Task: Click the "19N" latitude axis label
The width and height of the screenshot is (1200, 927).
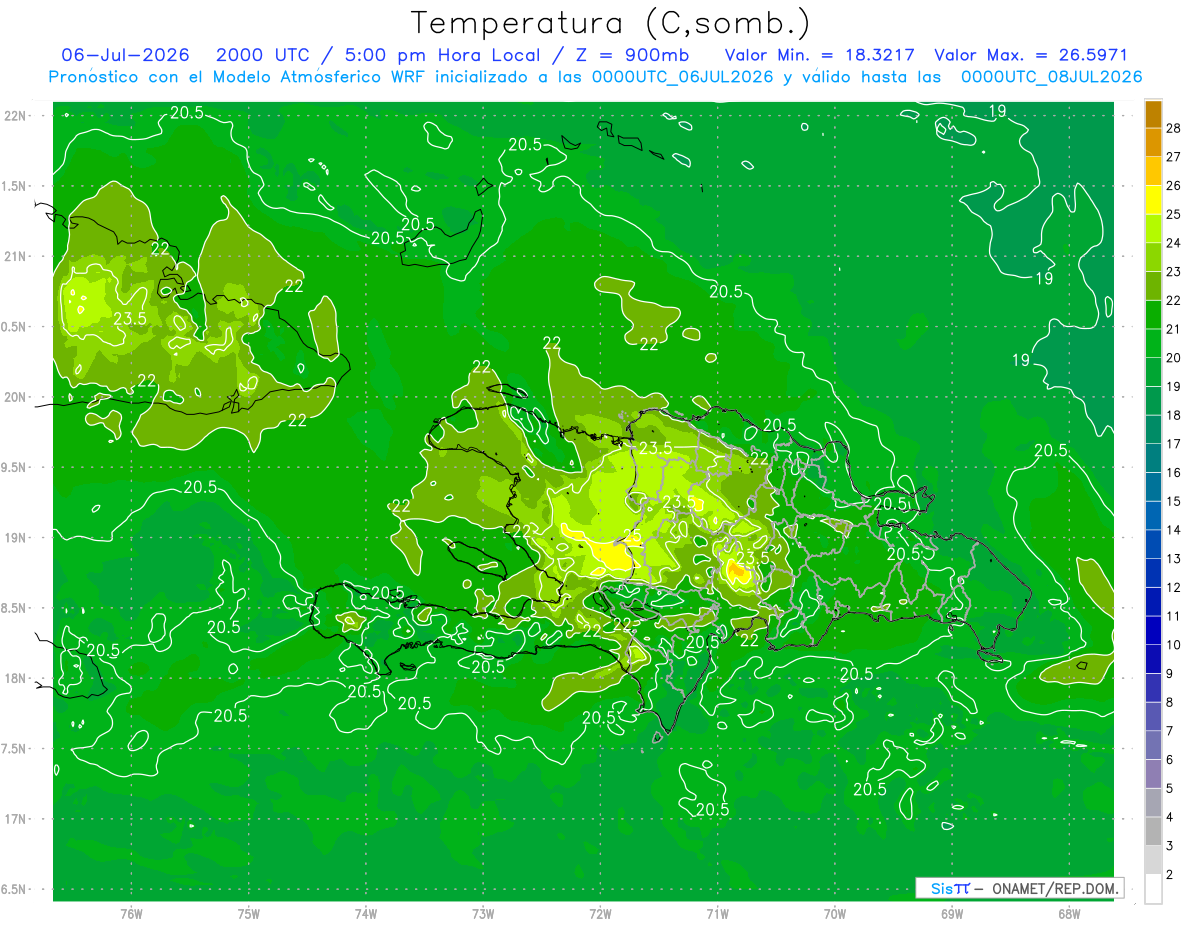Action: click(15, 538)
